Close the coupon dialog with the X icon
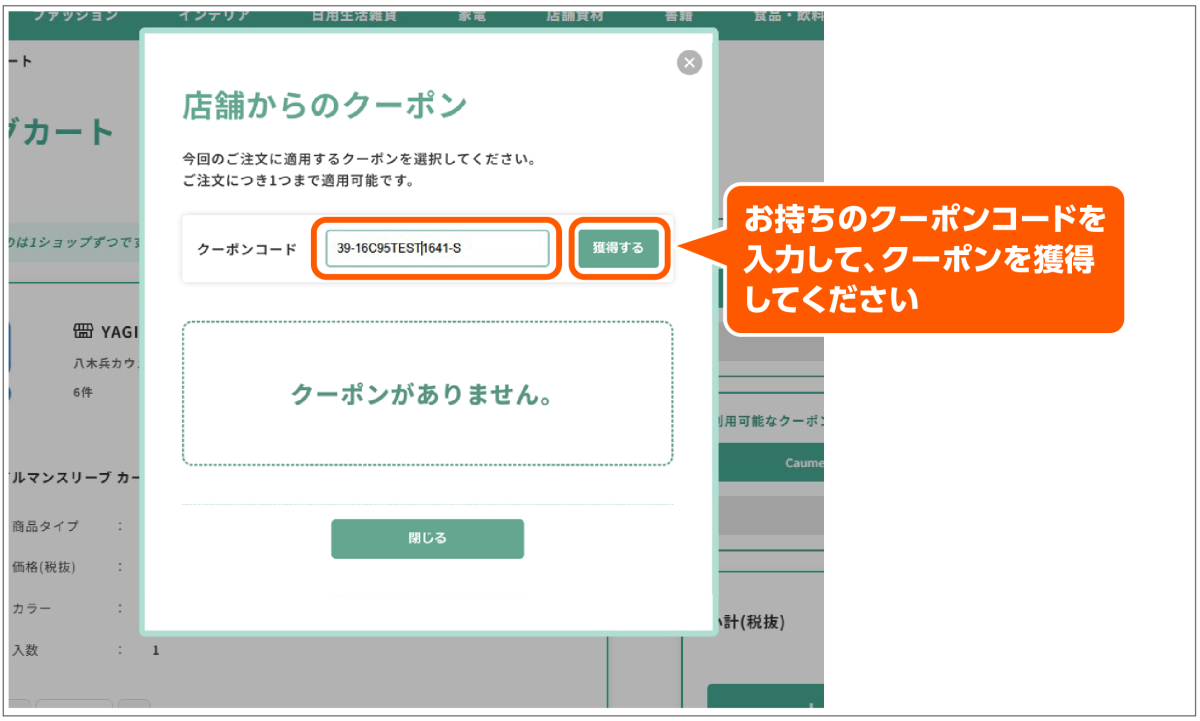 pyautogui.click(x=689, y=63)
